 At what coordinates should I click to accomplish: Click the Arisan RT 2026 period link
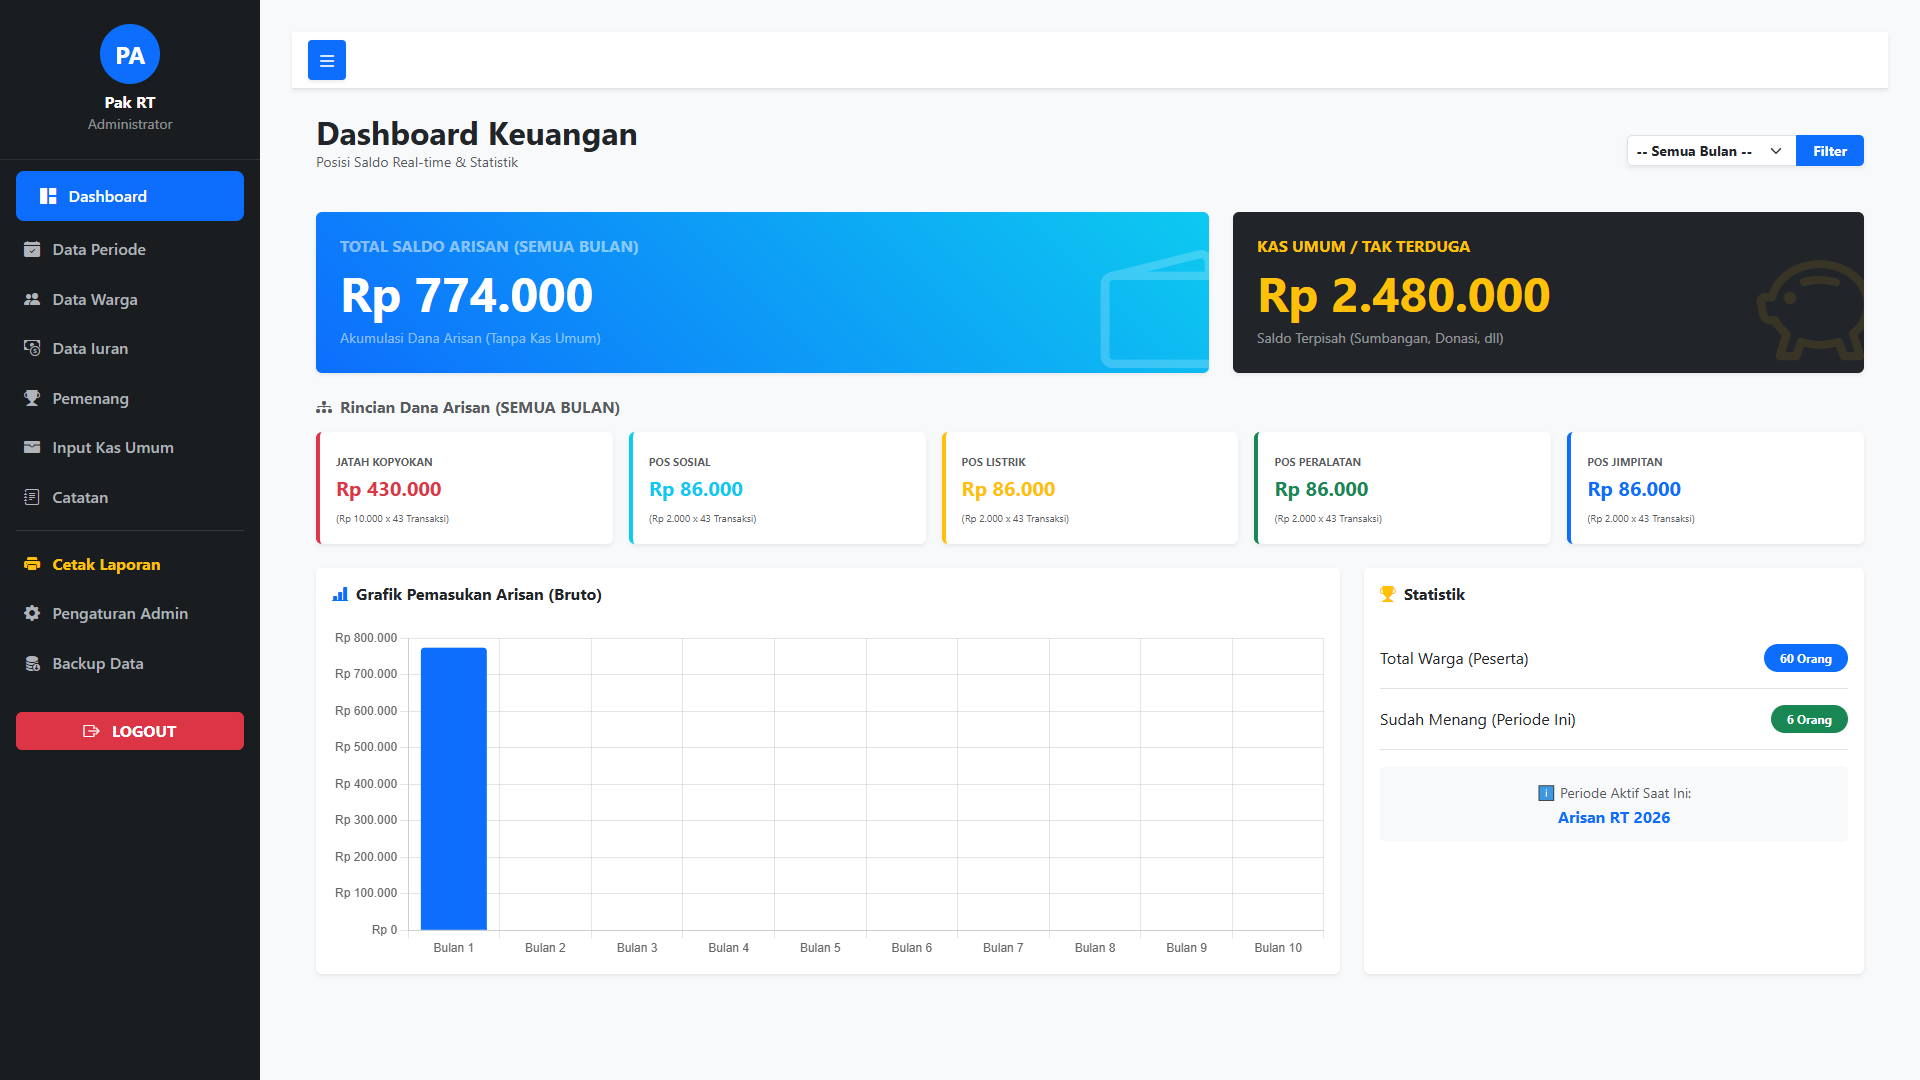pos(1613,817)
